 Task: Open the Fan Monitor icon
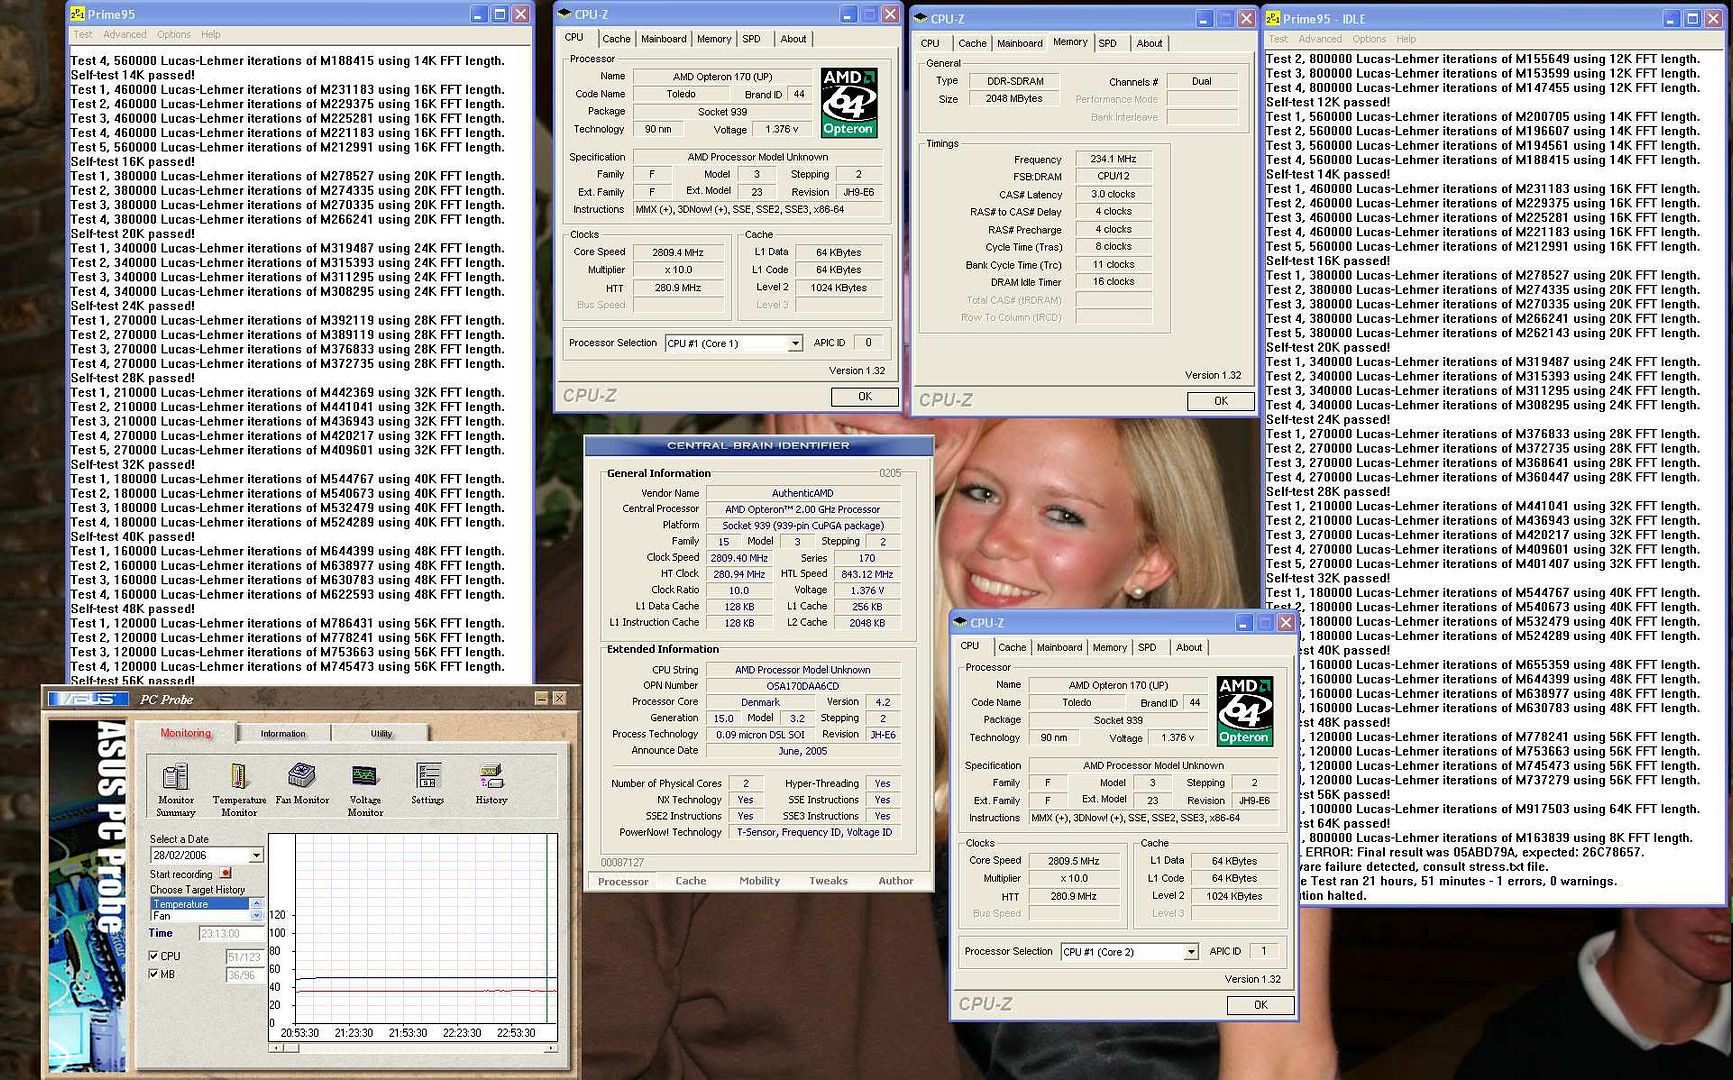click(302, 776)
